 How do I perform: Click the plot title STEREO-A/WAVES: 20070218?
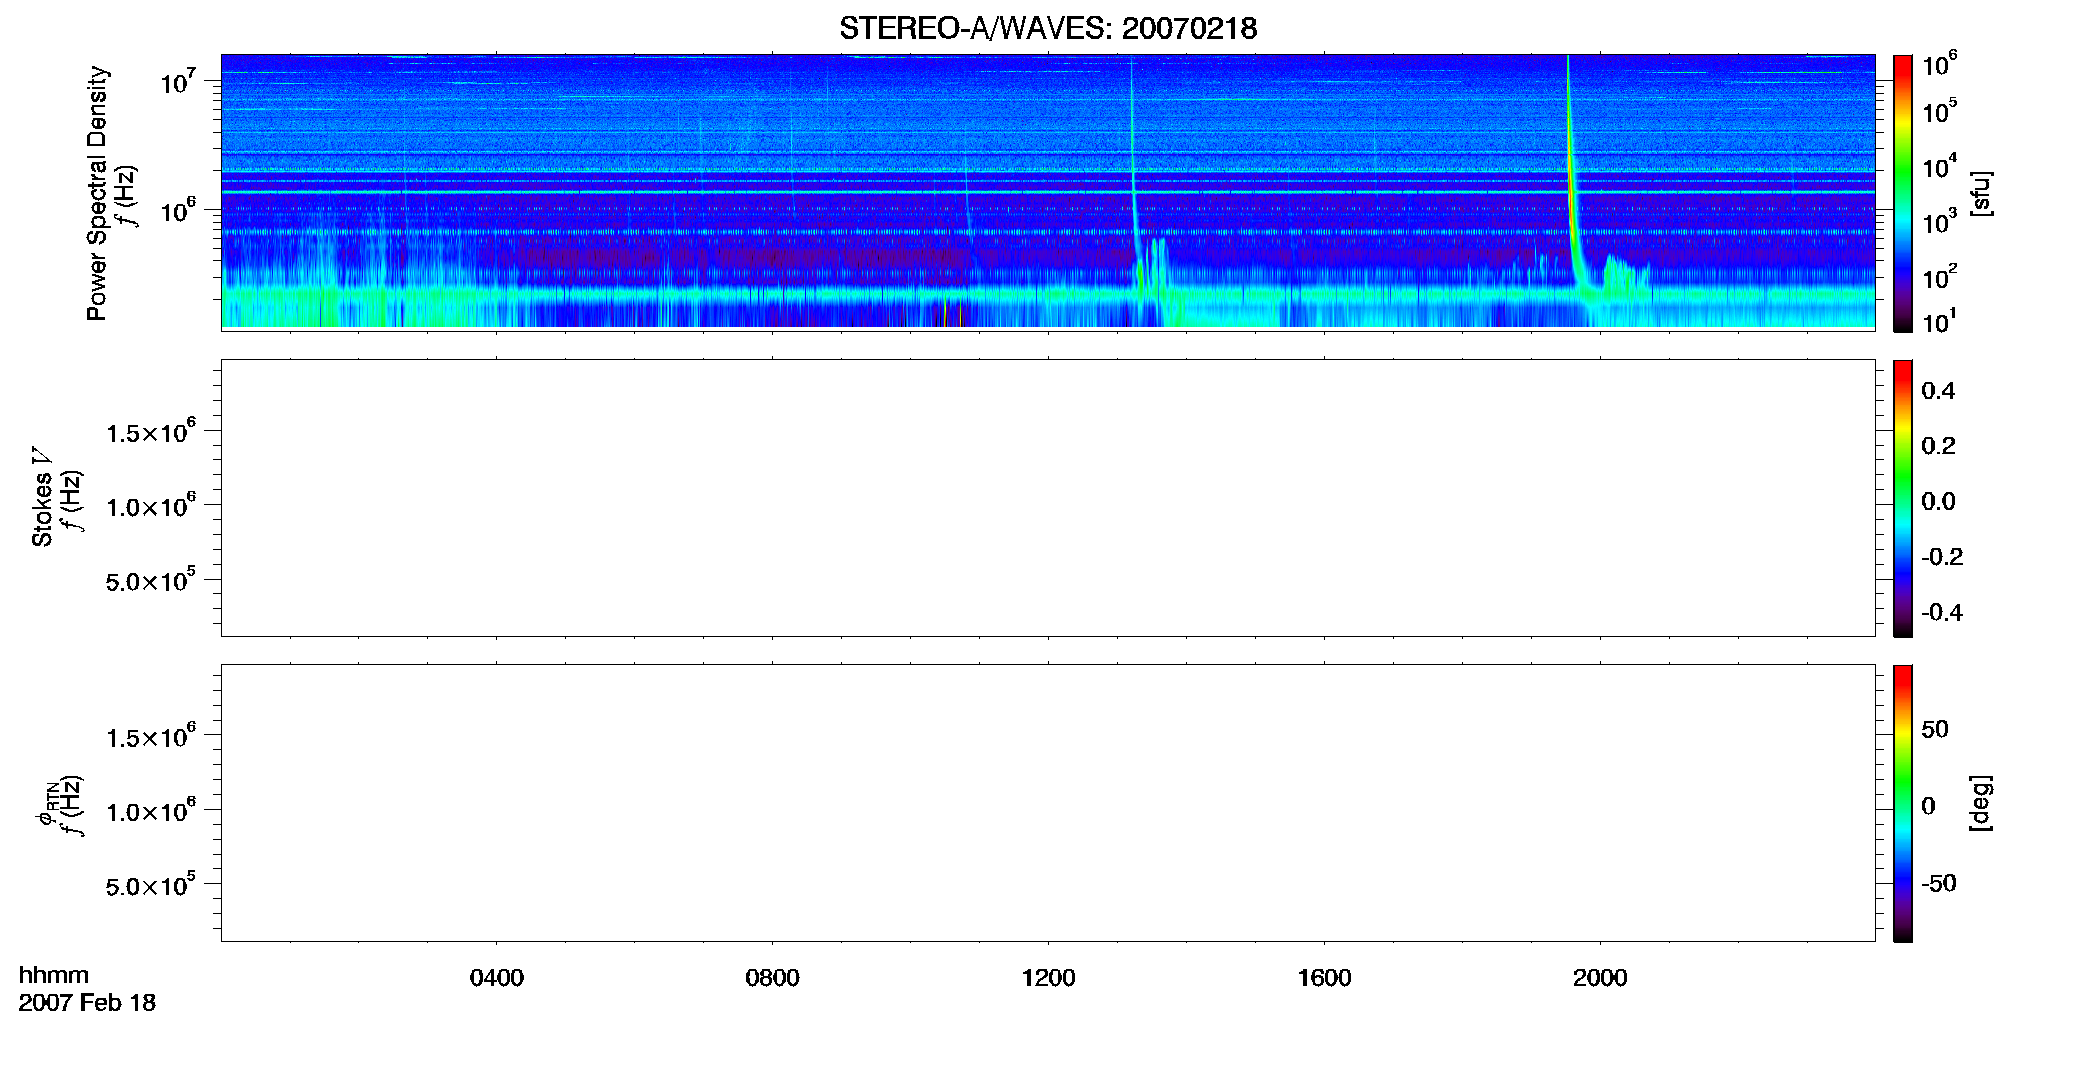1048,28
